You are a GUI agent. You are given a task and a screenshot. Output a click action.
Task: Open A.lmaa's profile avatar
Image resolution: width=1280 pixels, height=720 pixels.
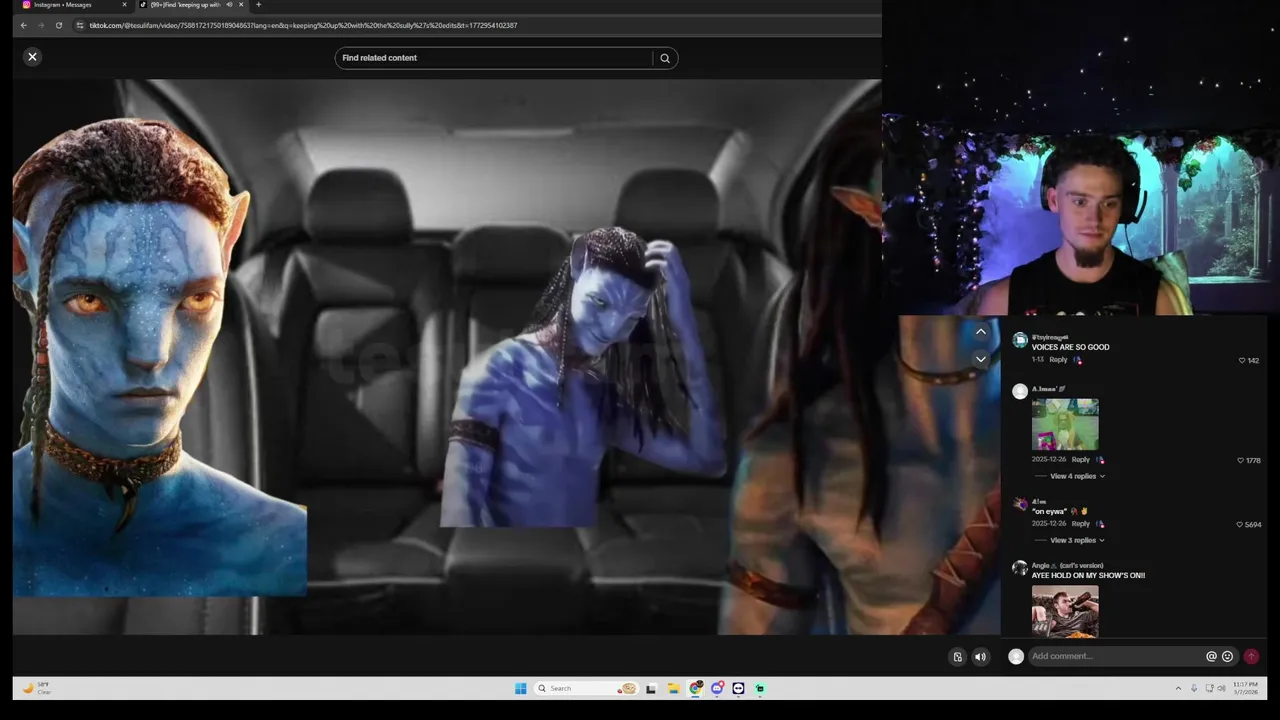(x=1020, y=391)
